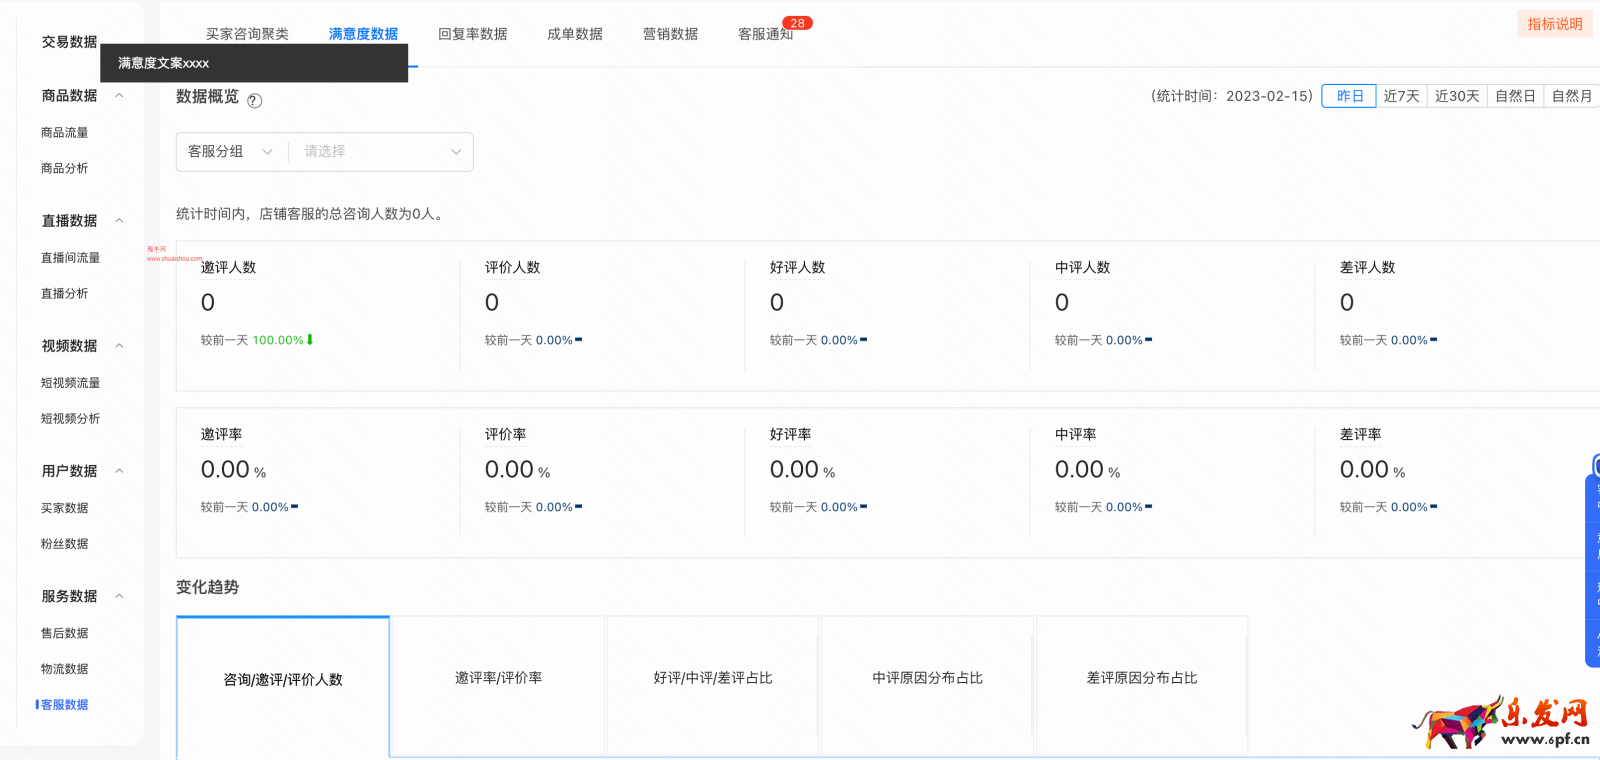Click the 邀评人数 metric card
The height and width of the screenshot is (760, 1600).
coord(318,315)
